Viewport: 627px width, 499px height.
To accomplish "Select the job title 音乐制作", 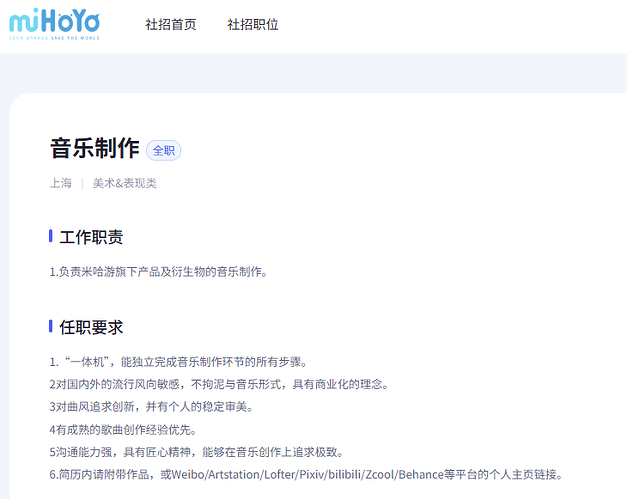I will tap(95, 148).
